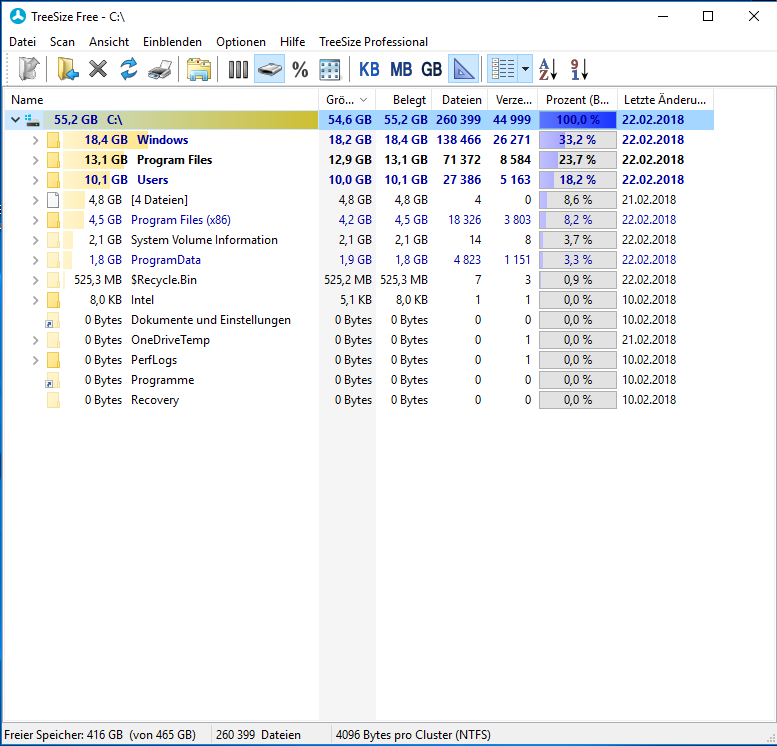Select the Users folder icon
This screenshot has width=777, height=746.
pyautogui.click(x=53, y=180)
